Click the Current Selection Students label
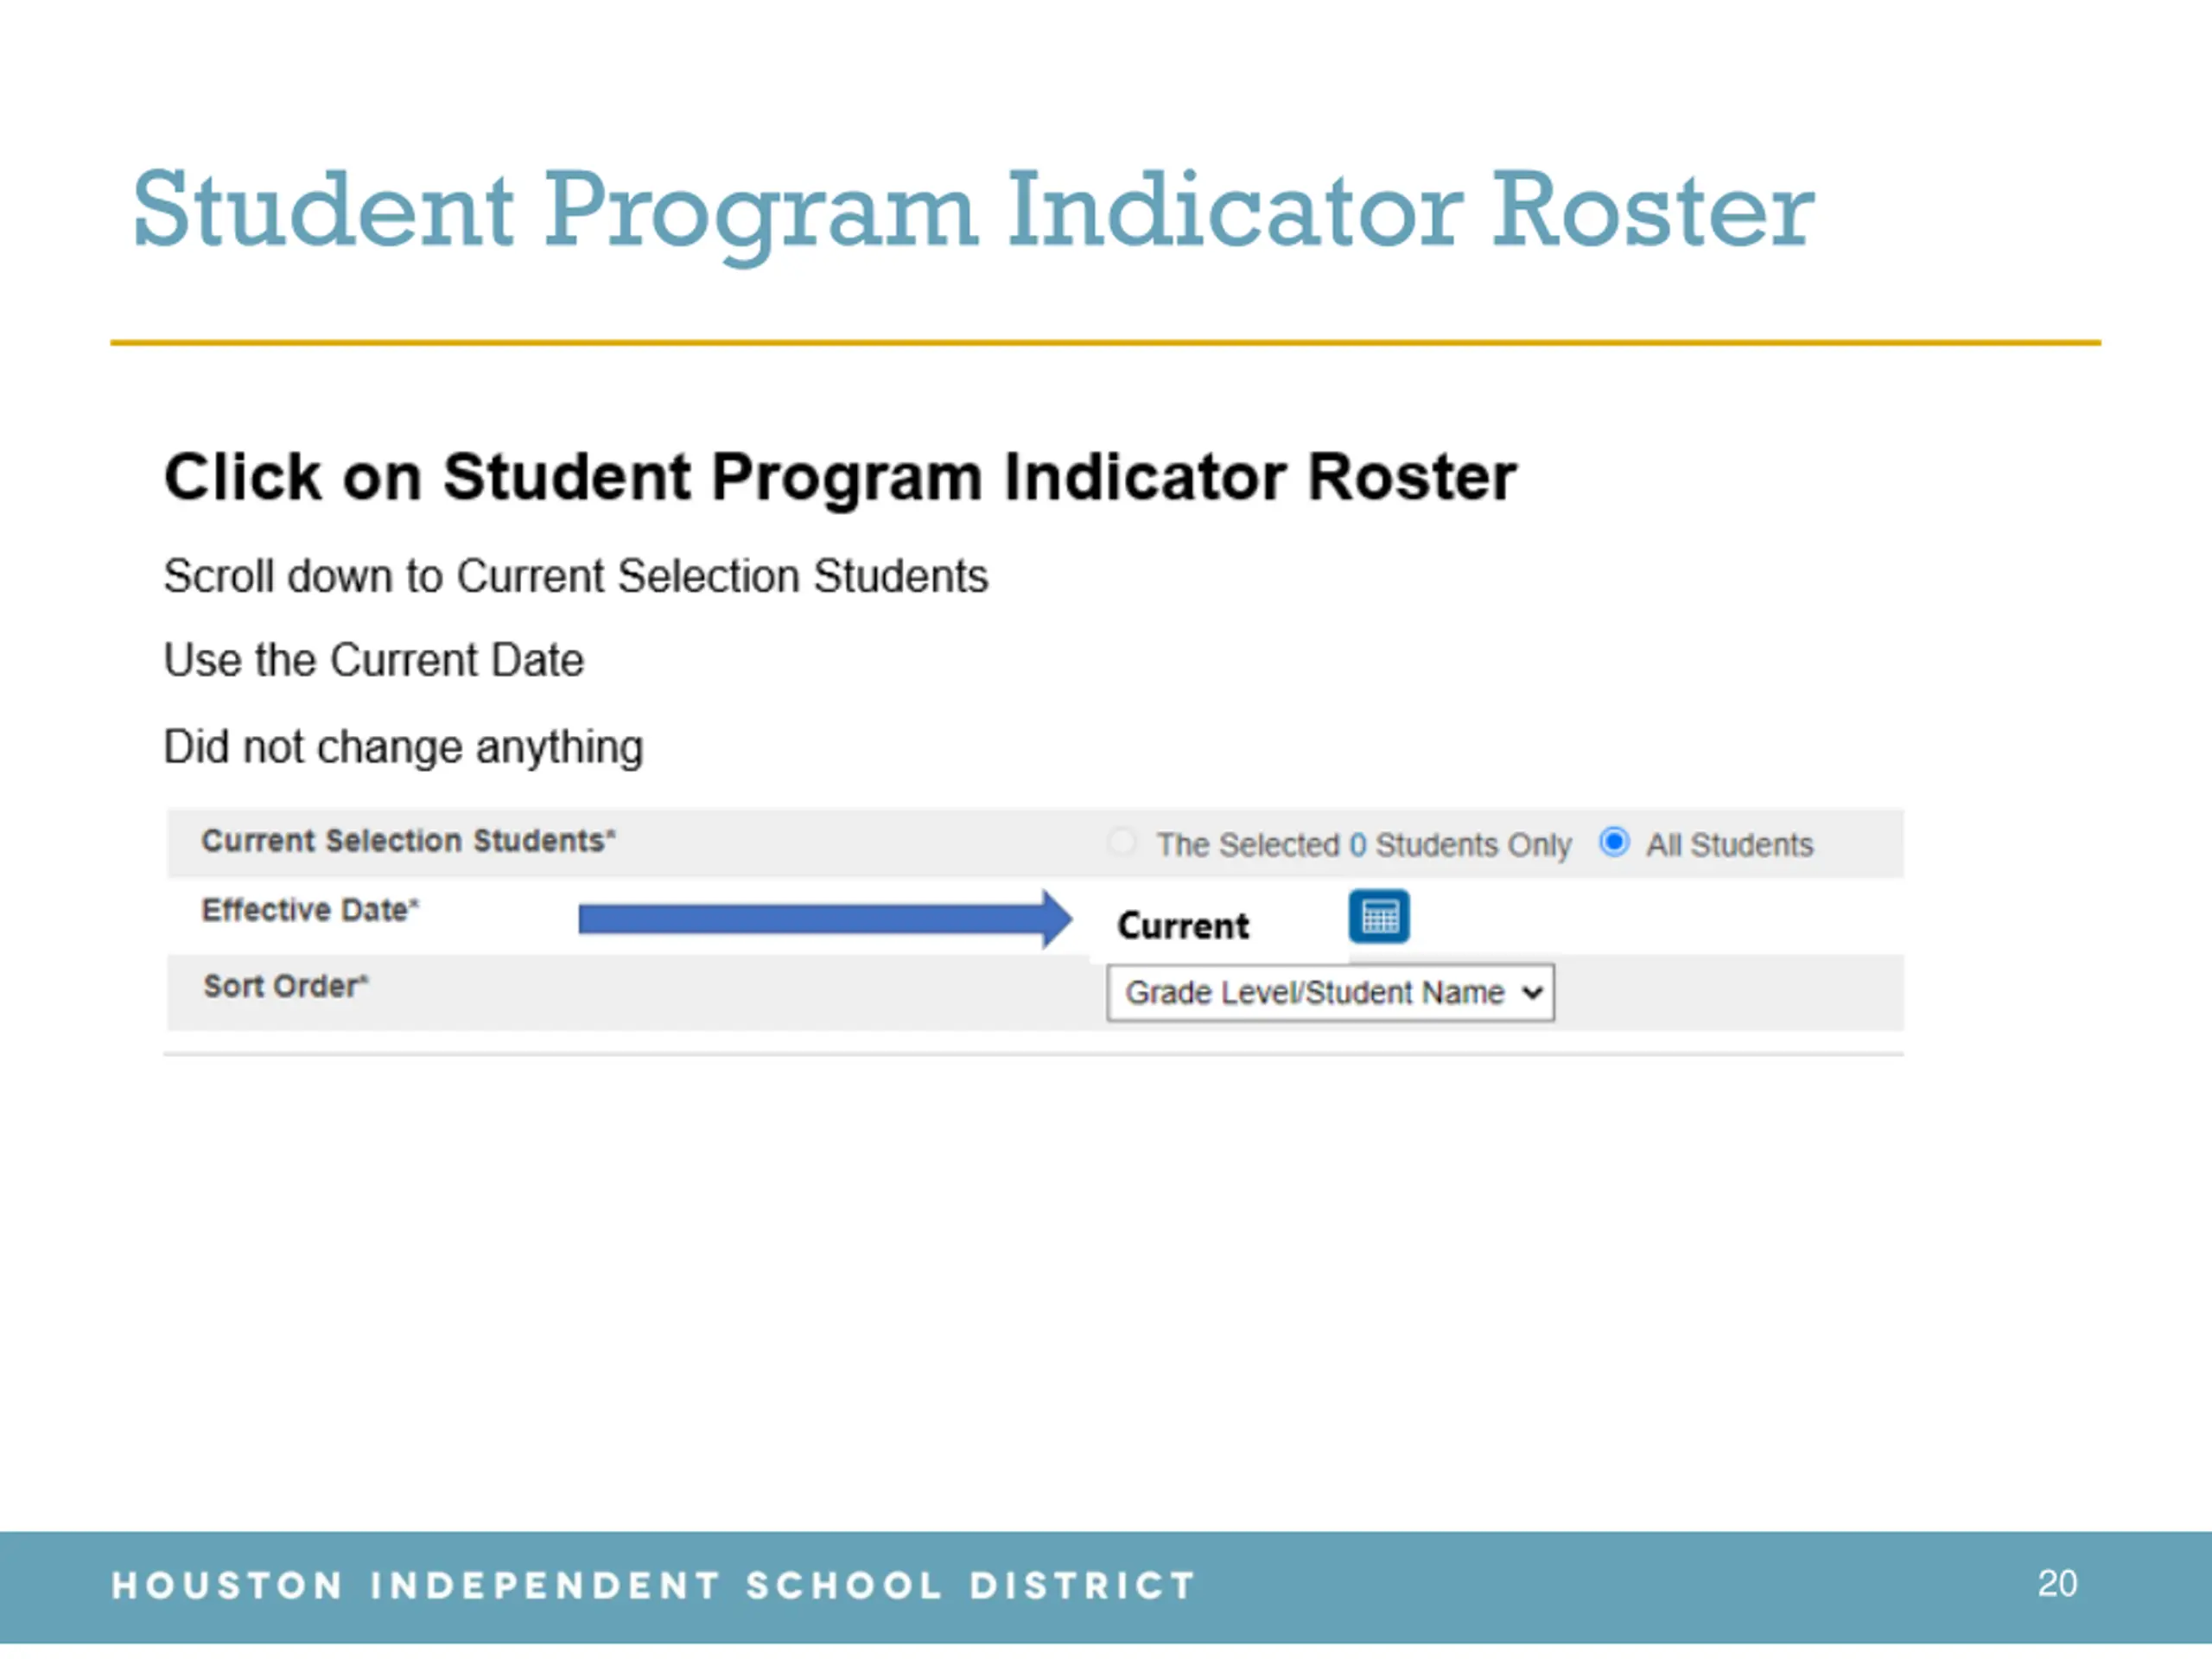The height and width of the screenshot is (1659, 2212). 408,841
